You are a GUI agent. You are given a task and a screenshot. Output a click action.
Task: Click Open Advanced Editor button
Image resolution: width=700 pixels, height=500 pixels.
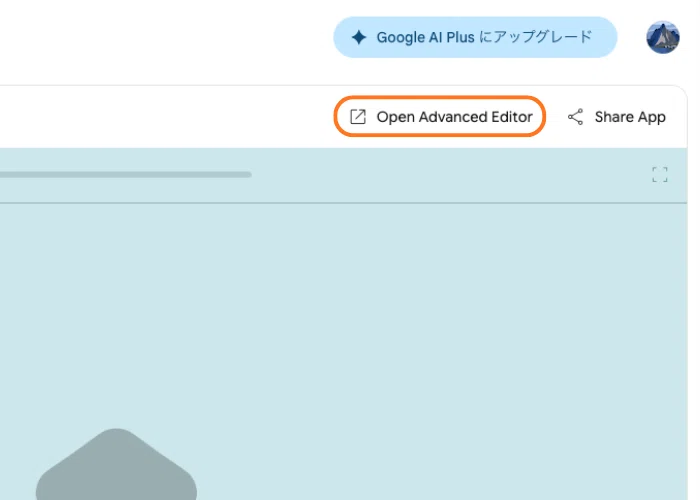[x=440, y=117]
